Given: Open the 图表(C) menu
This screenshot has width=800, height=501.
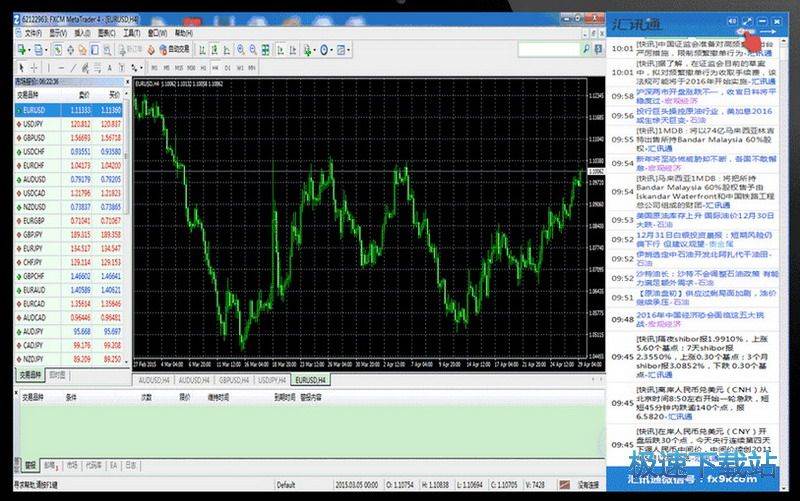Looking at the screenshot, I should [x=107, y=33].
